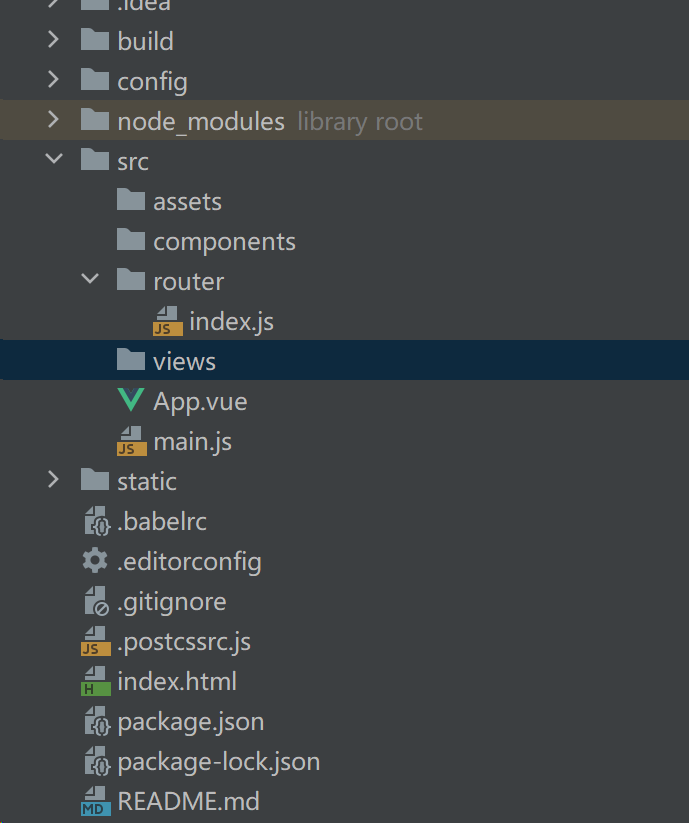The width and height of the screenshot is (689, 823).
Task: Expand the node_modules folder arrow
Action: 54,121
